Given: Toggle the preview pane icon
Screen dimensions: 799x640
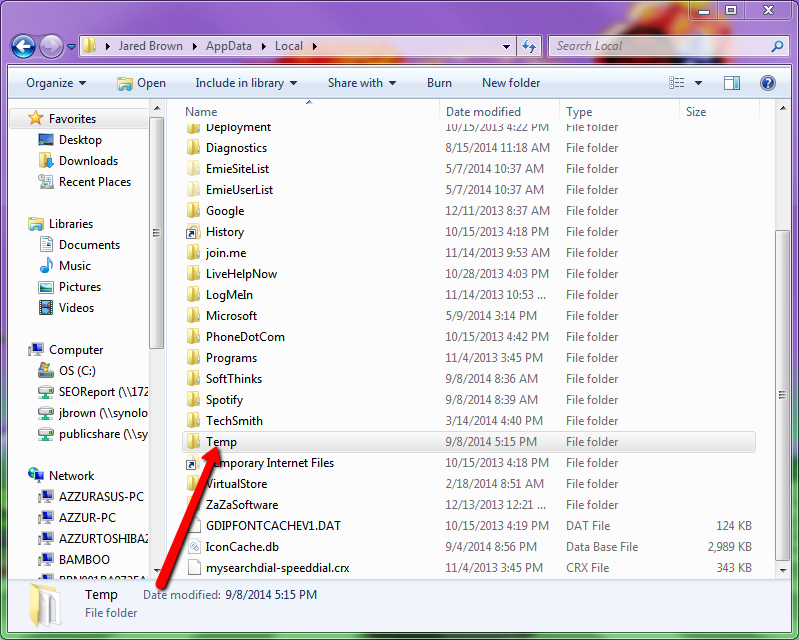Looking at the screenshot, I should click(732, 83).
